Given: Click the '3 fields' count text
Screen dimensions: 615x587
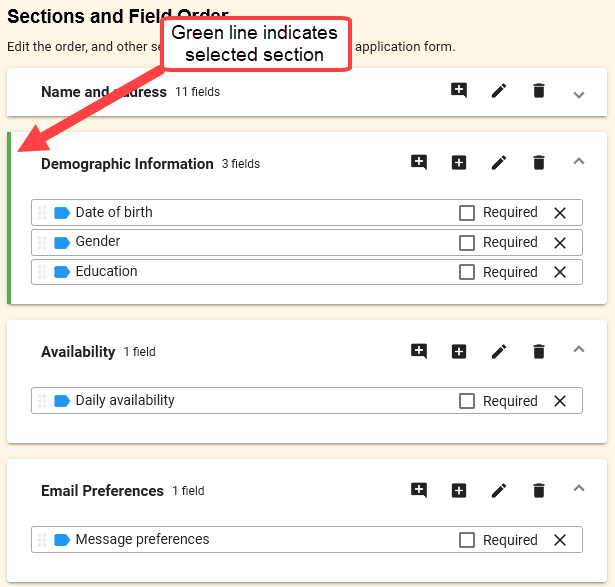Looking at the screenshot, I should (241, 164).
